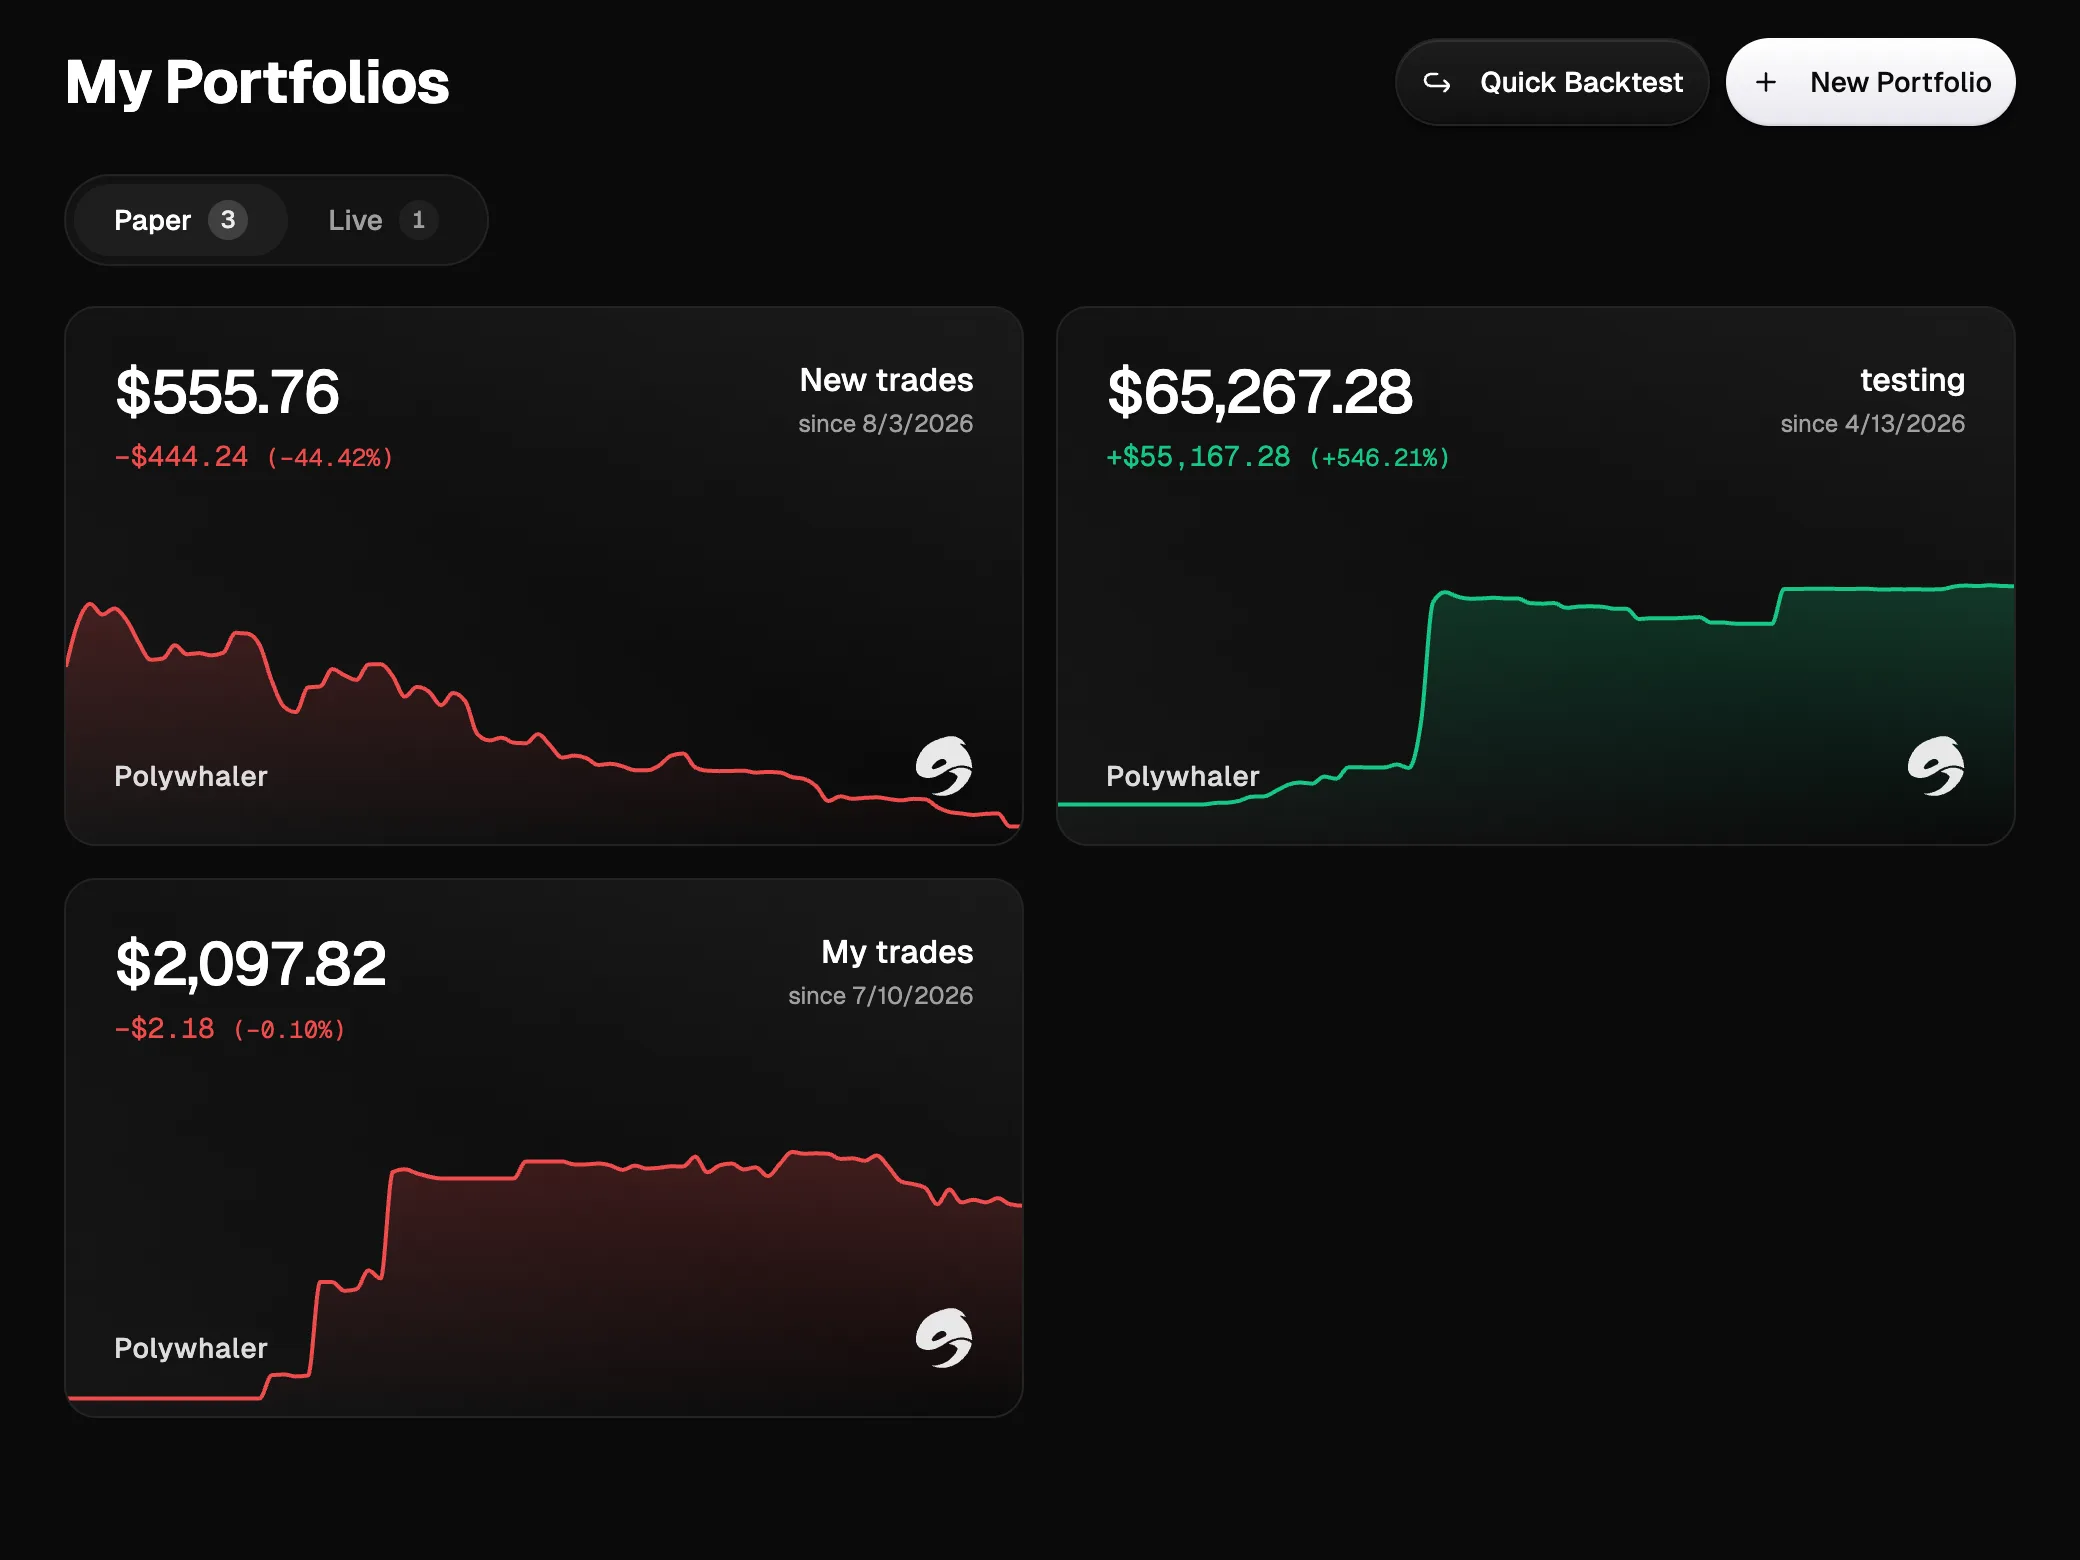Click the +$55,167.28 (+546.21%) gain figure
Screen dimensions: 2080x1560
pos(1278,457)
